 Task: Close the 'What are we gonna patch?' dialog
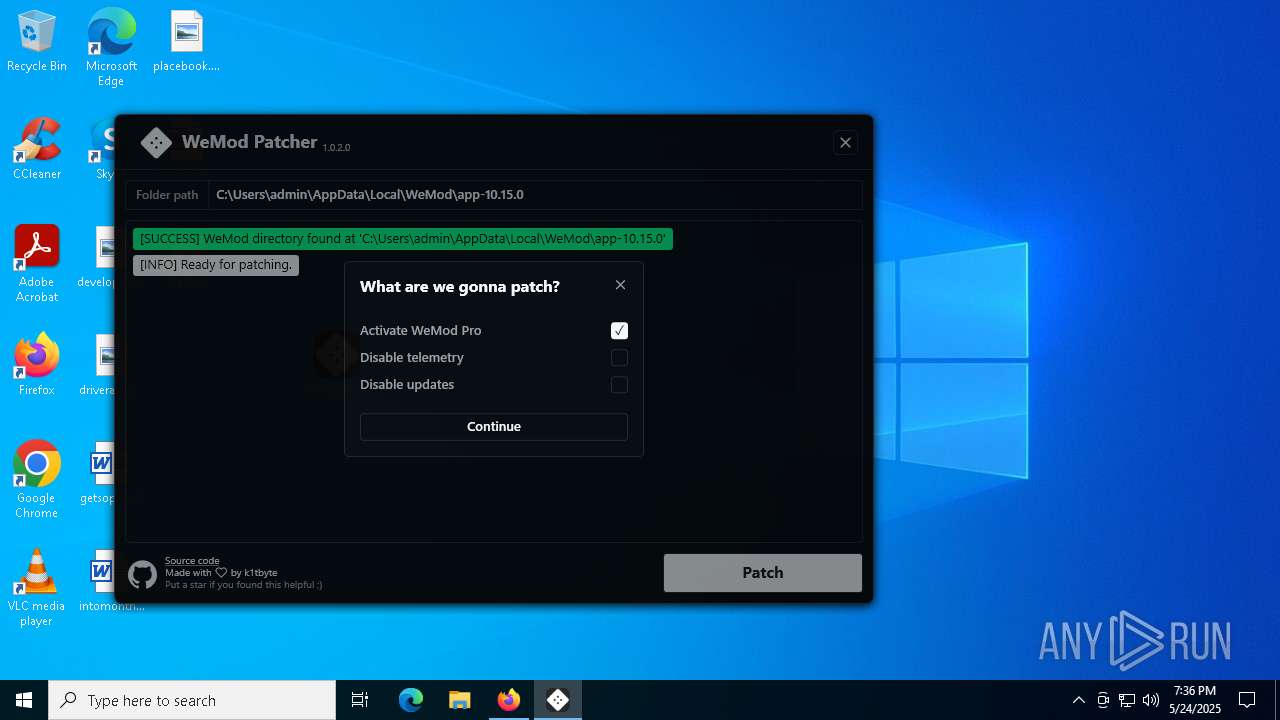click(x=620, y=285)
